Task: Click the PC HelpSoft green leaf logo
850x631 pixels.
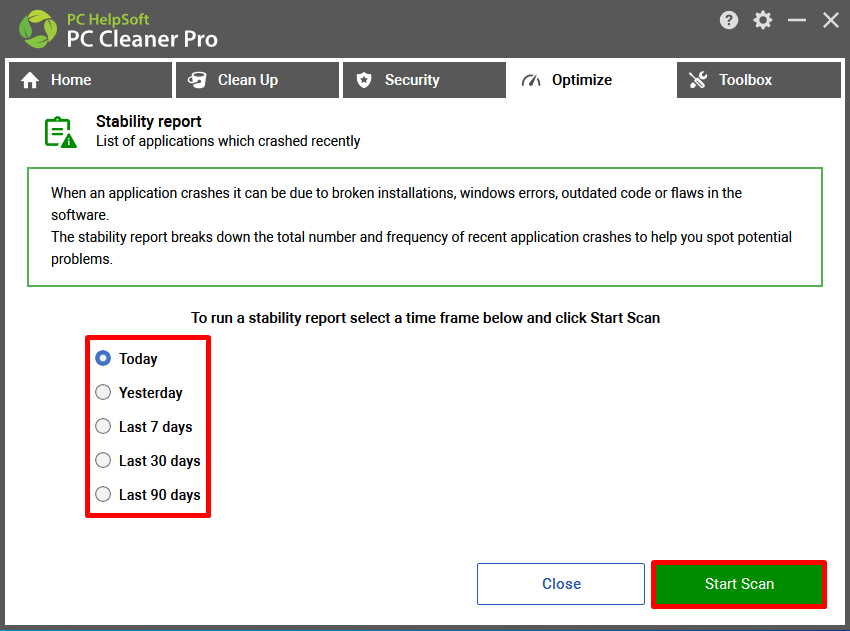Action: (38, 29)
